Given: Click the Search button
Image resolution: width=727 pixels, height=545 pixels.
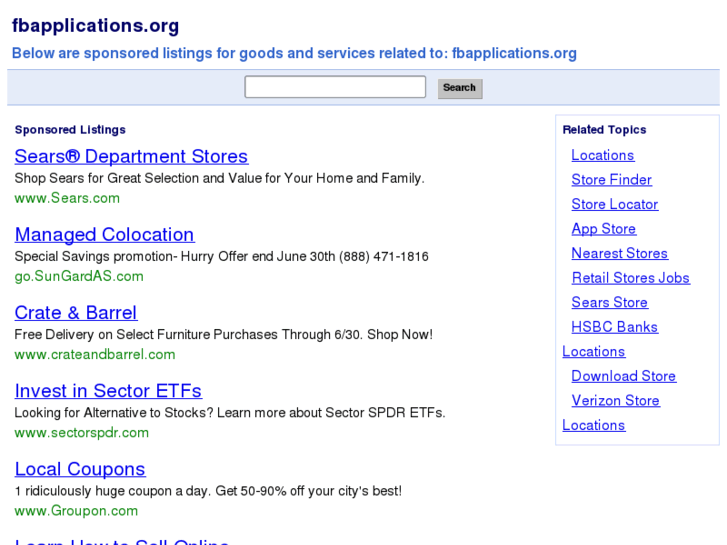Looking at the screenshot, I should point(460,88).
